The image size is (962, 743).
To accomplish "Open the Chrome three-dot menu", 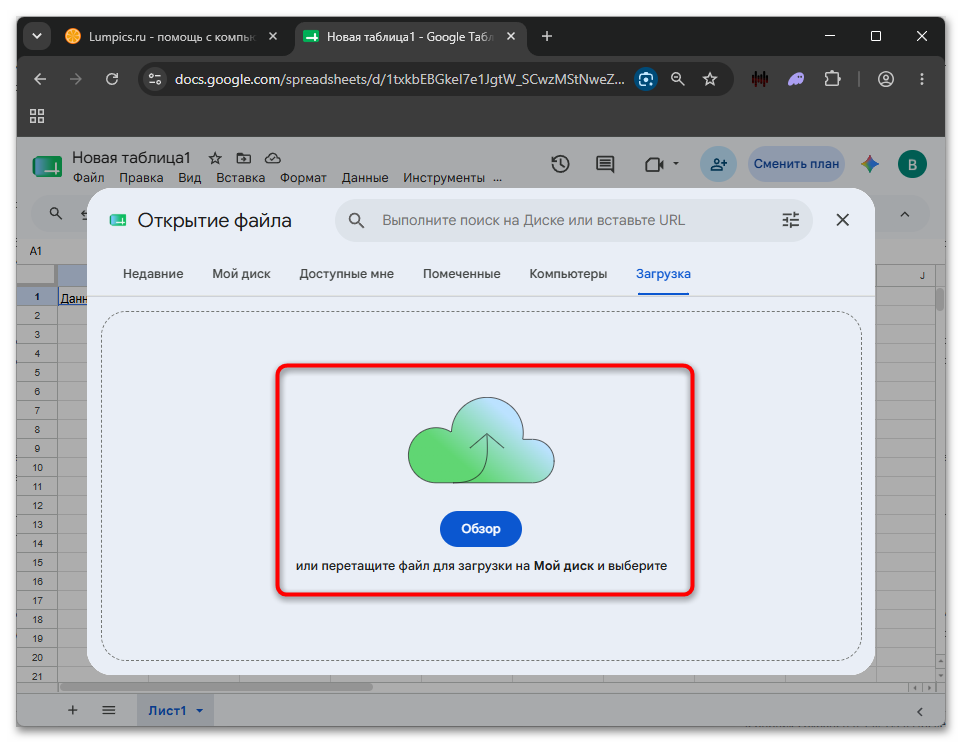I will [922, 79].
